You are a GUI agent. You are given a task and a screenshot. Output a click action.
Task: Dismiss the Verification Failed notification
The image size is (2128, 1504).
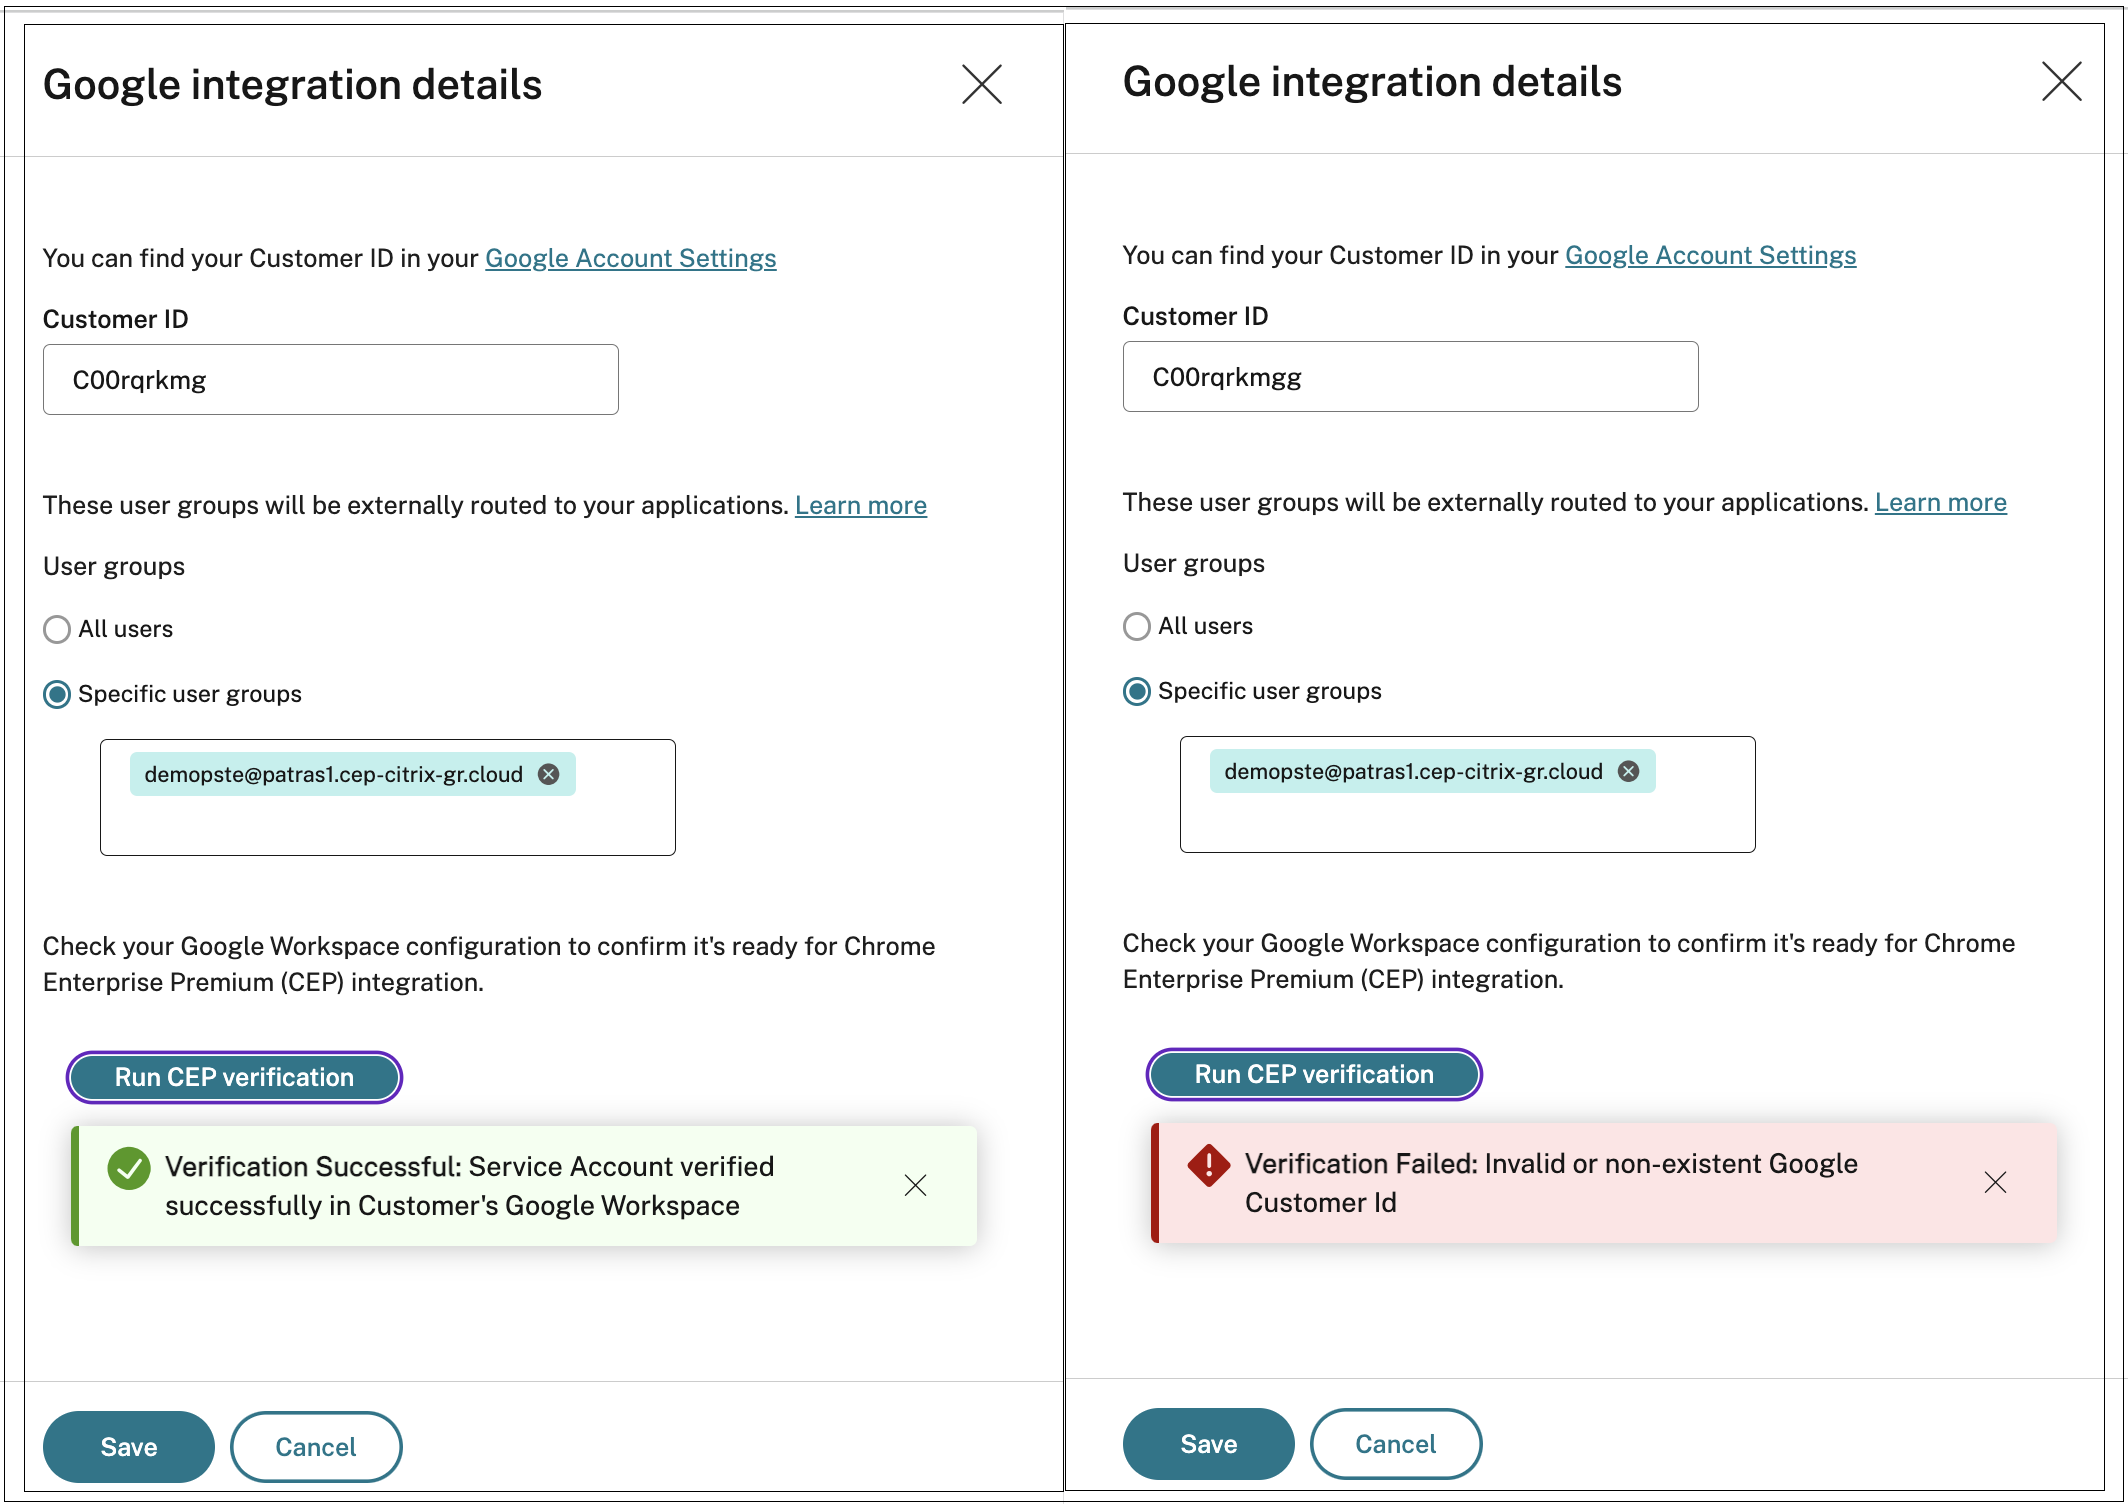pos(1995,1182)
